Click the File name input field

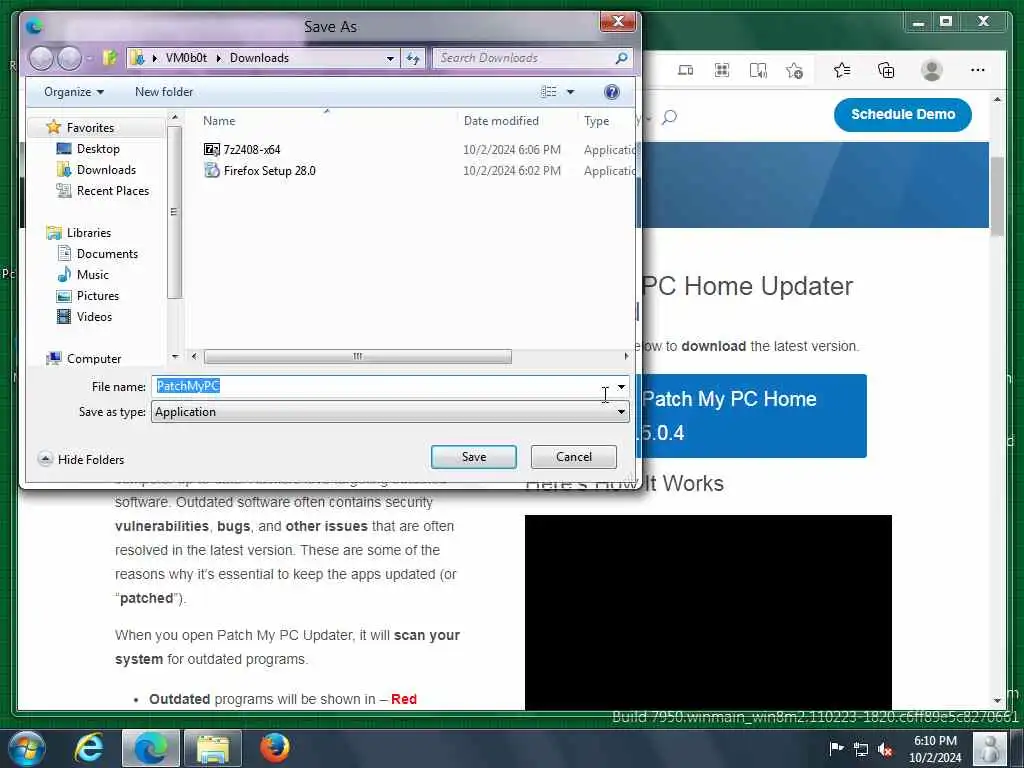pyautogui.click(x=382, y=387)
